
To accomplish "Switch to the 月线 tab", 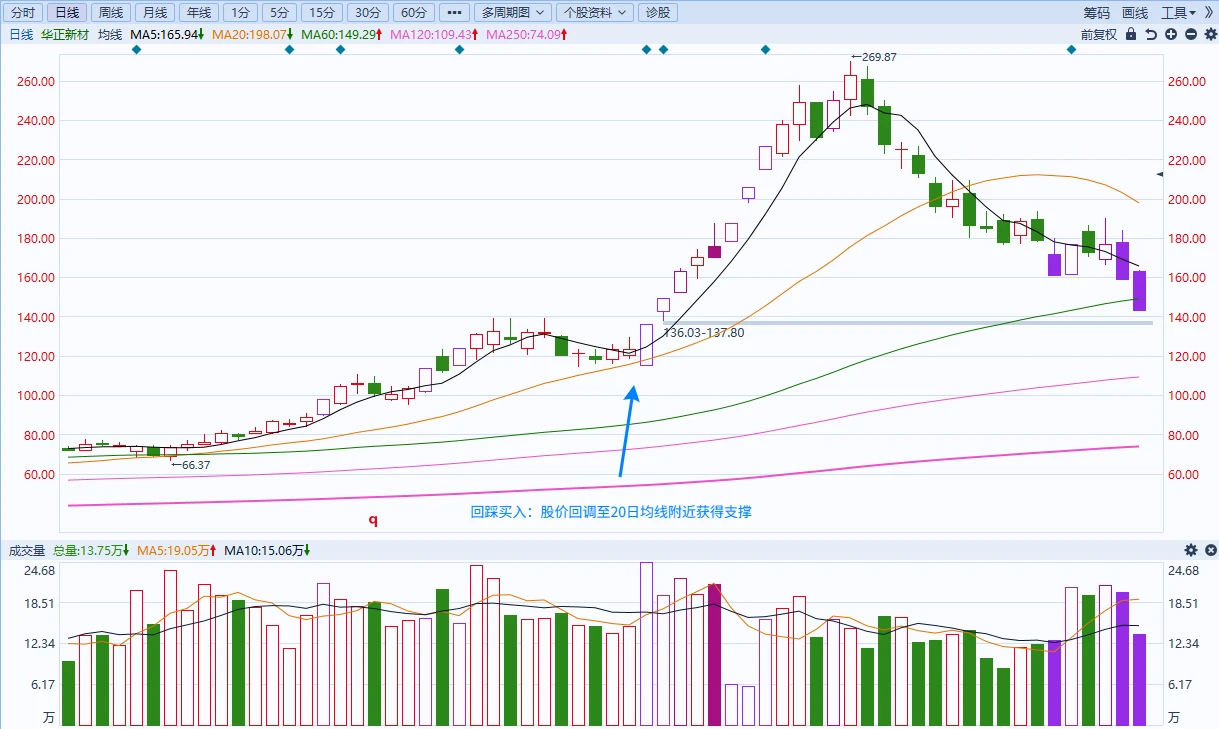I will (154, 13).
